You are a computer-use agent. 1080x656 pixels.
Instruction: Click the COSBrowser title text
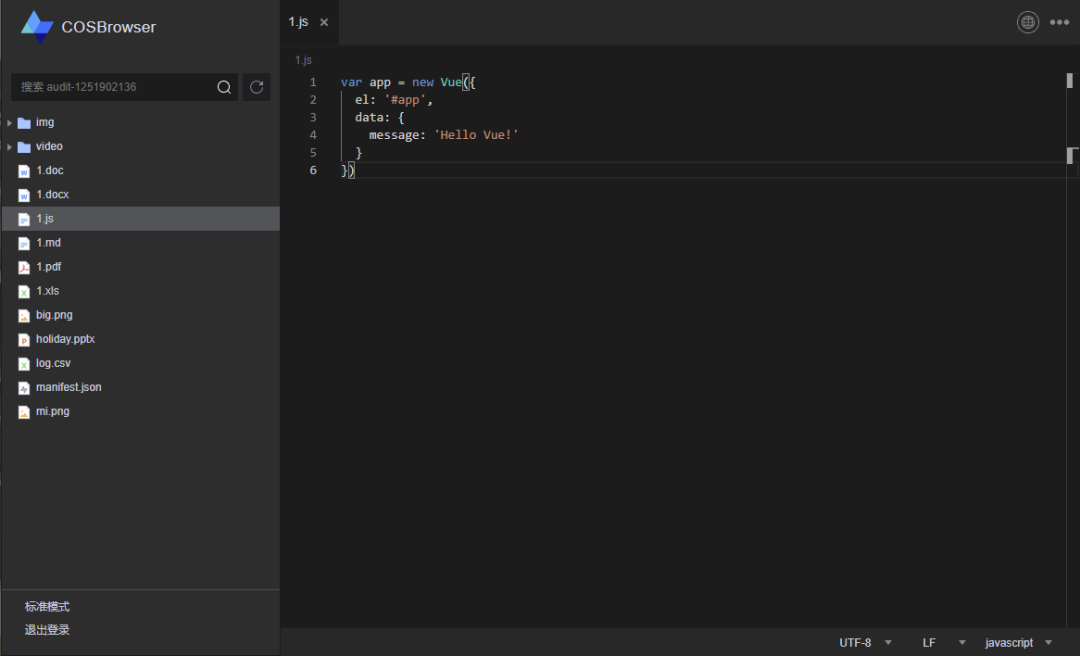[x=109, y=27]
